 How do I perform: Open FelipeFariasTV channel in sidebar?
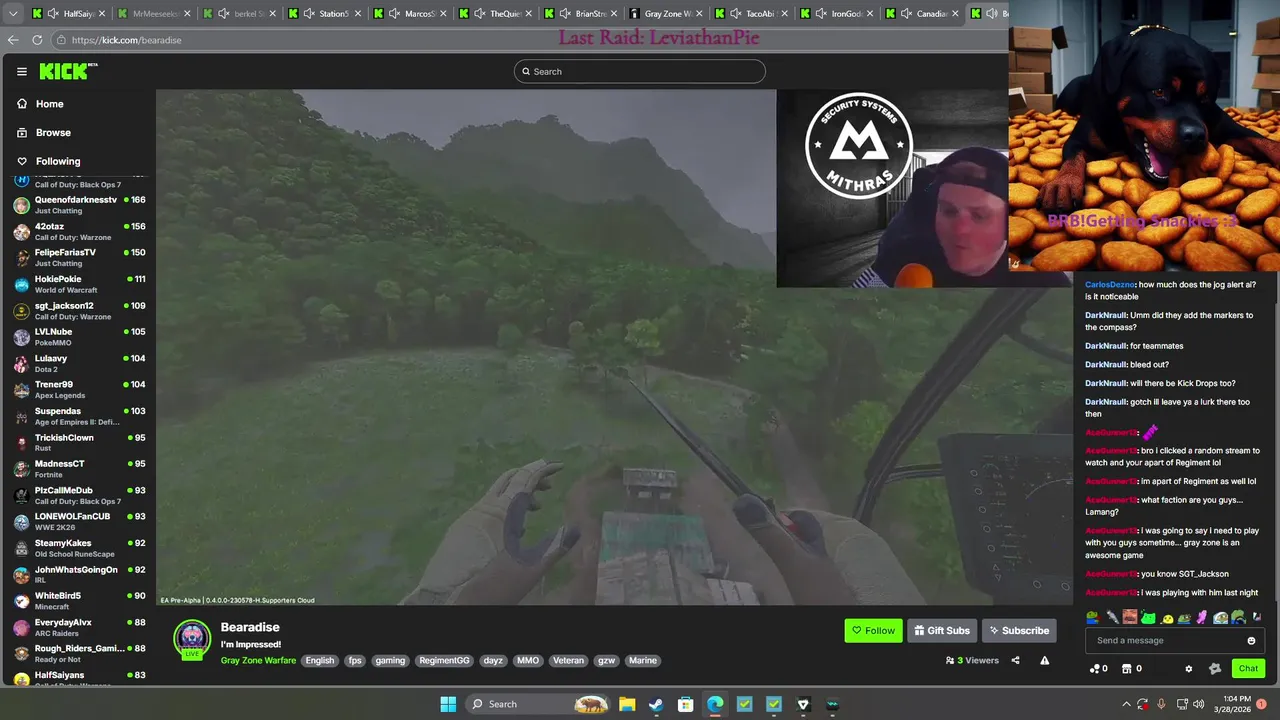click(x=80, y=258)
